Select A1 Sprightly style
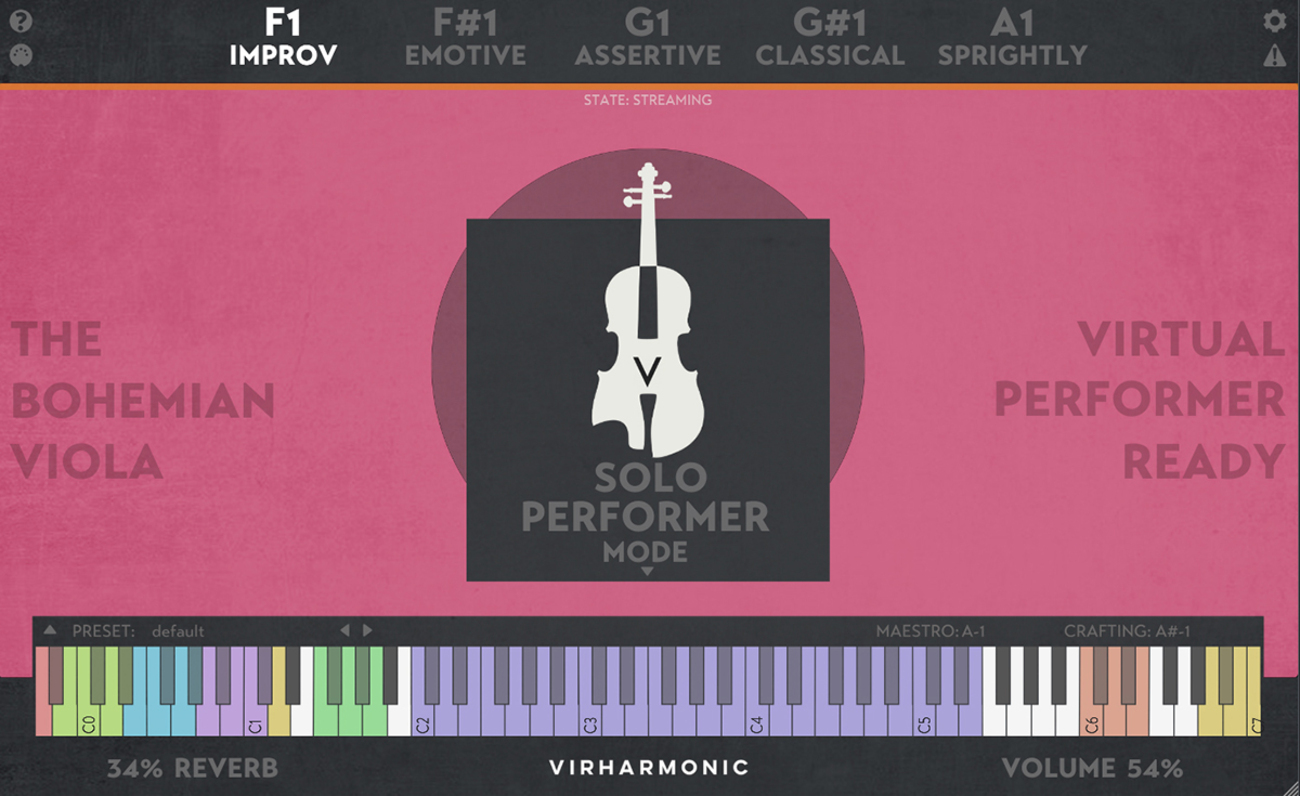 point(1012,38)
